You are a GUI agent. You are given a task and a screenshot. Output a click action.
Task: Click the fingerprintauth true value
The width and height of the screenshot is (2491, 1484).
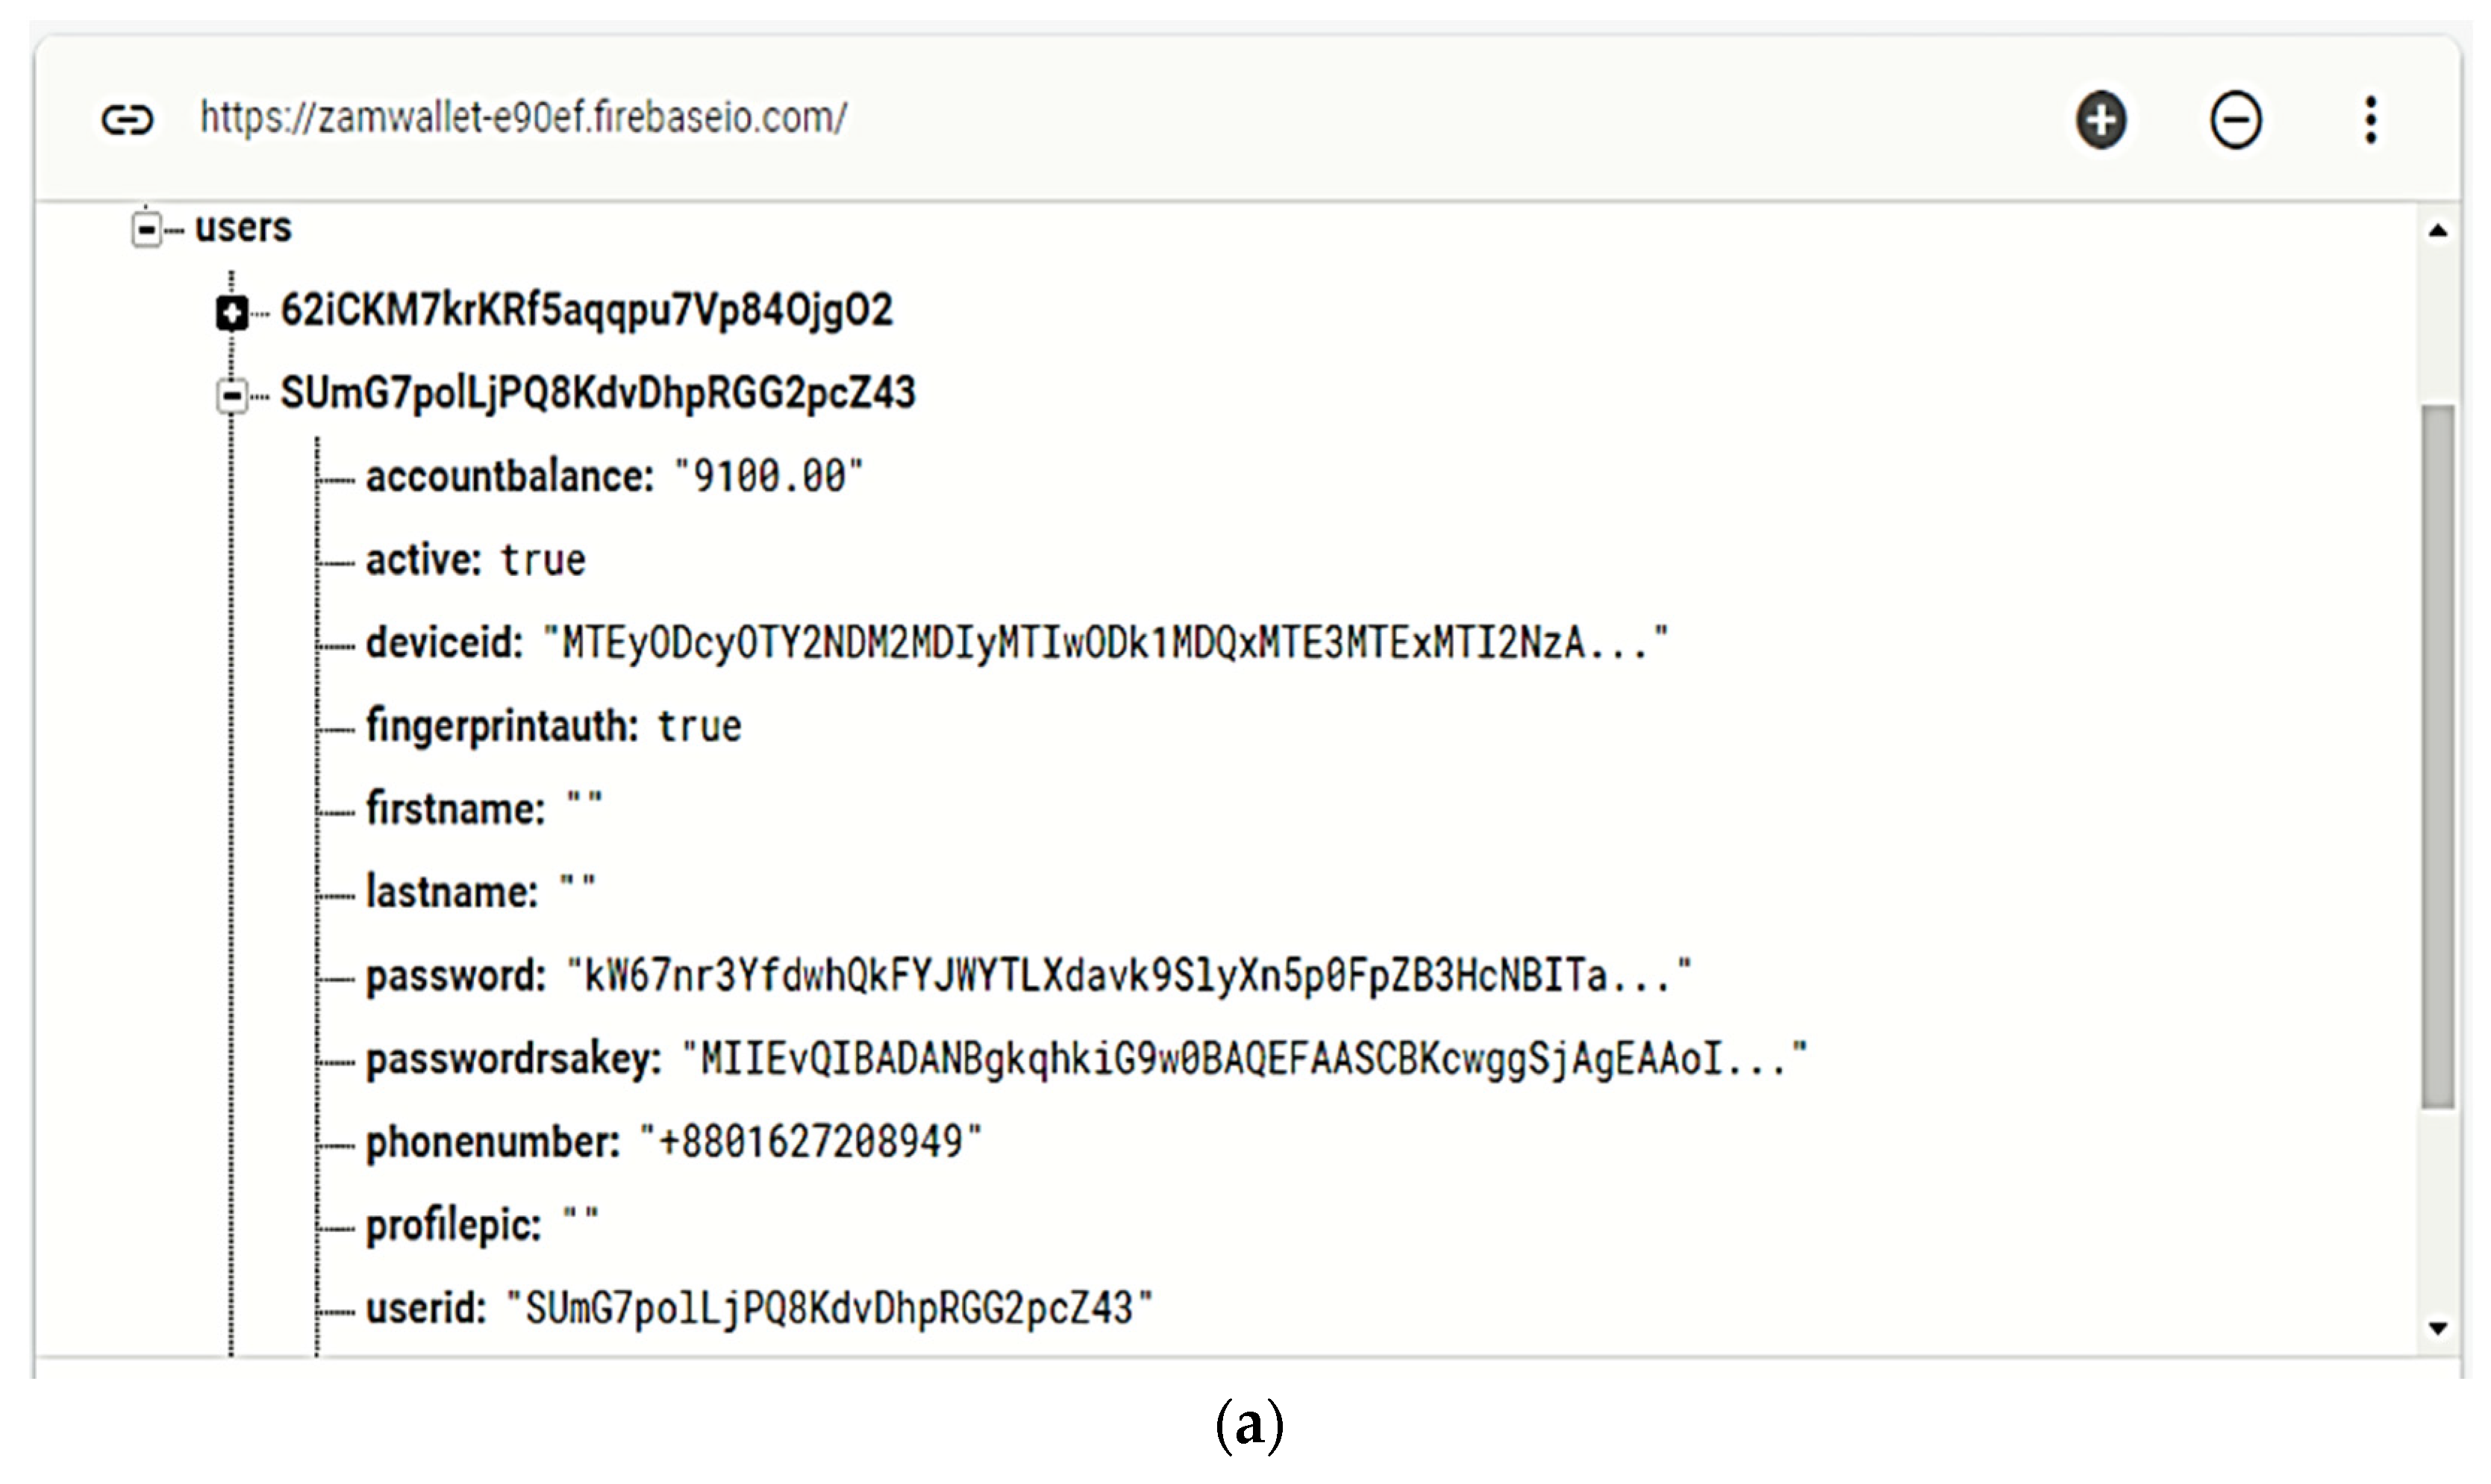point(699,726)
